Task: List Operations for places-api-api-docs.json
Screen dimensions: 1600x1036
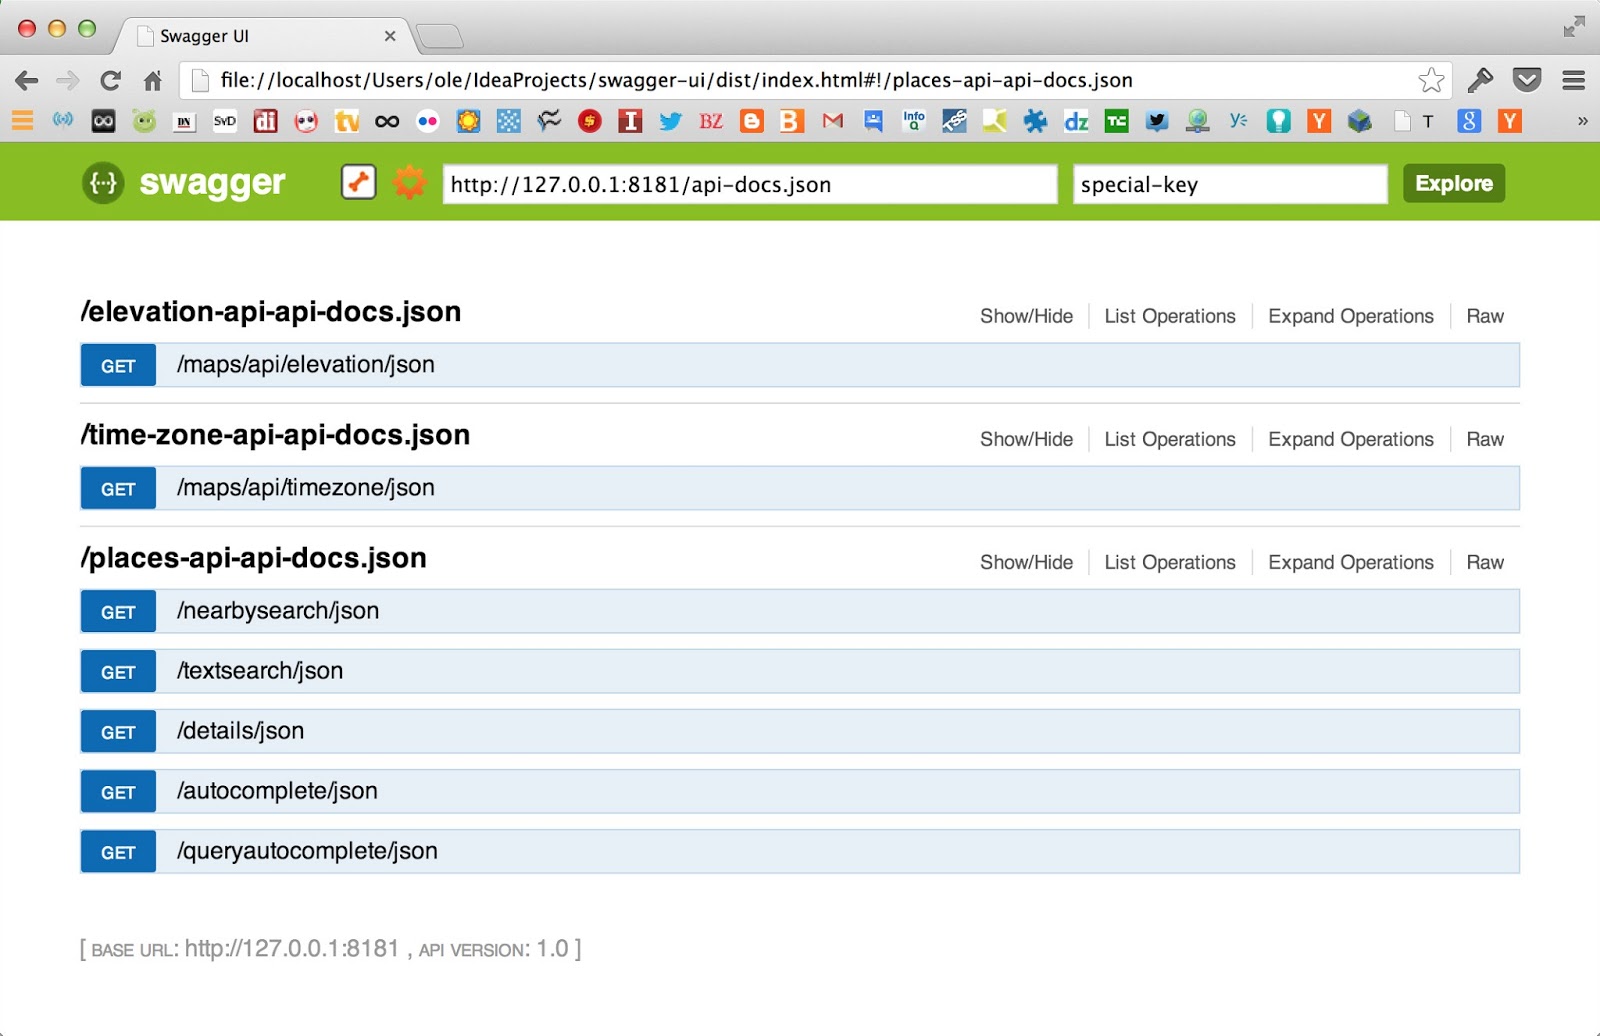Action: tap(1170, 562)
